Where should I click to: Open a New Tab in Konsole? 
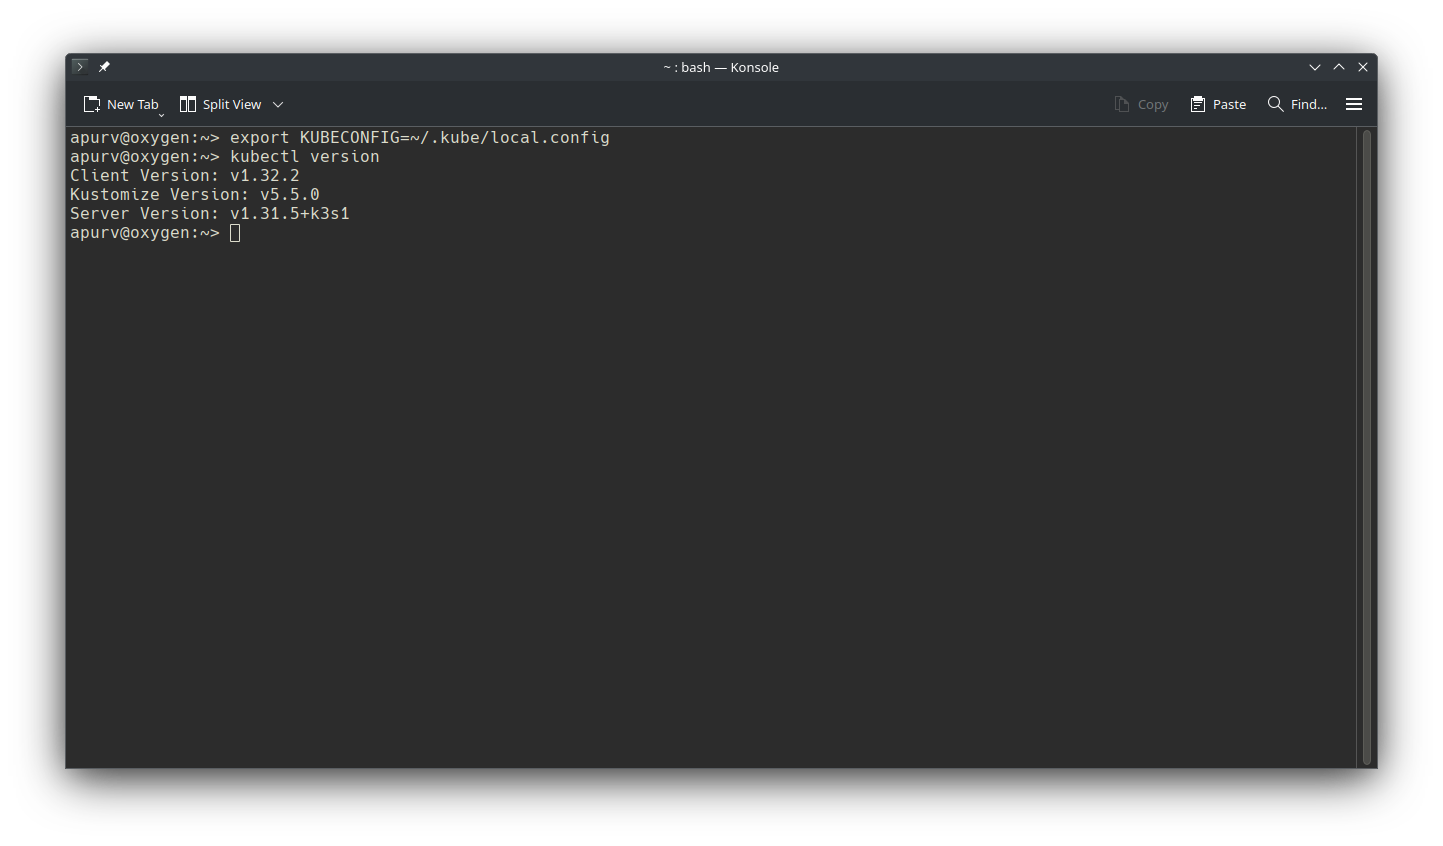coord(121,104)
